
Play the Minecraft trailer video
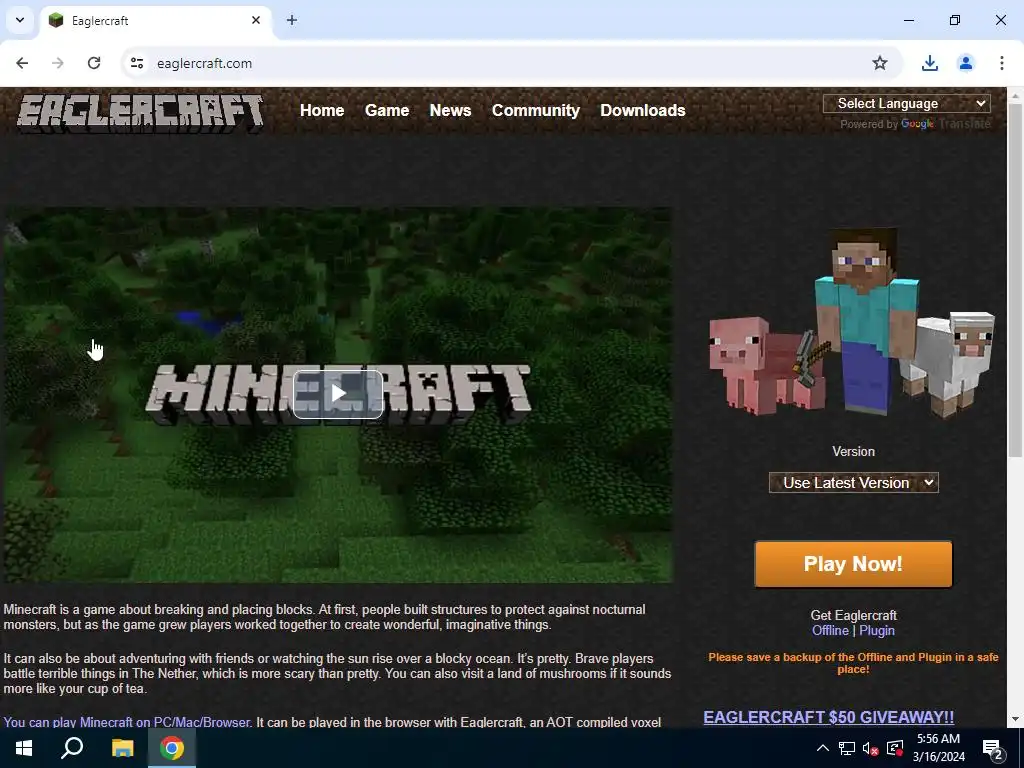[338, 394]
